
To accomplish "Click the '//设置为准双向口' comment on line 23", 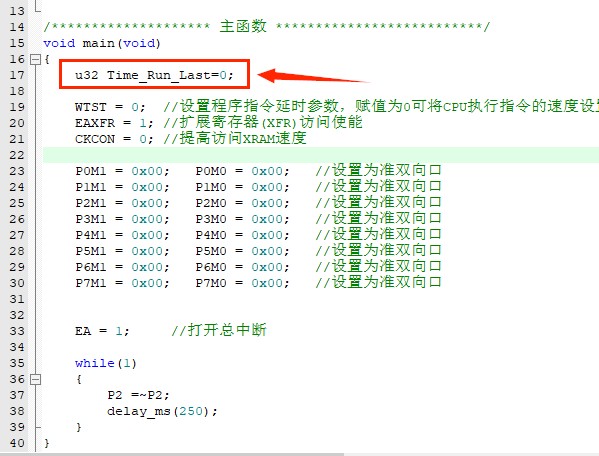I will (x=379, y=170).
